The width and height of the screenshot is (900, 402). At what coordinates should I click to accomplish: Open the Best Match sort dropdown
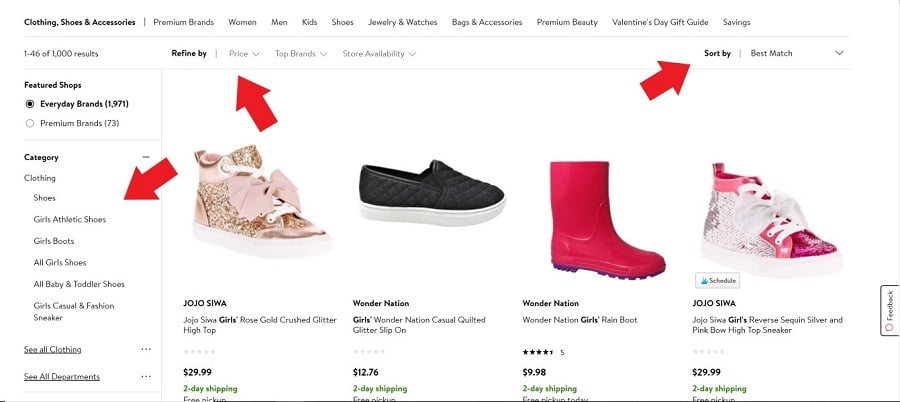point(797,54)
